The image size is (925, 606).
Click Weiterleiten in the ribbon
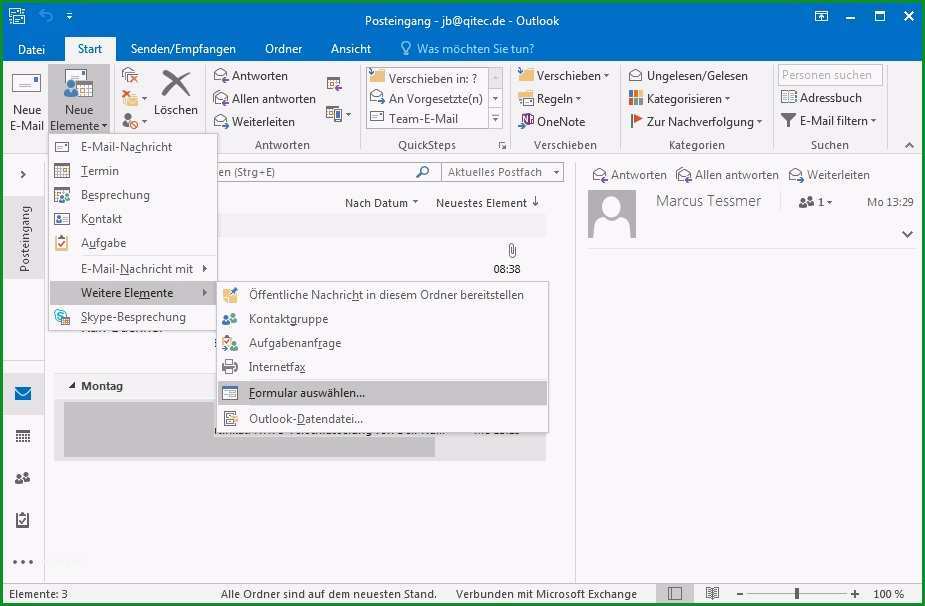point(254,122)
